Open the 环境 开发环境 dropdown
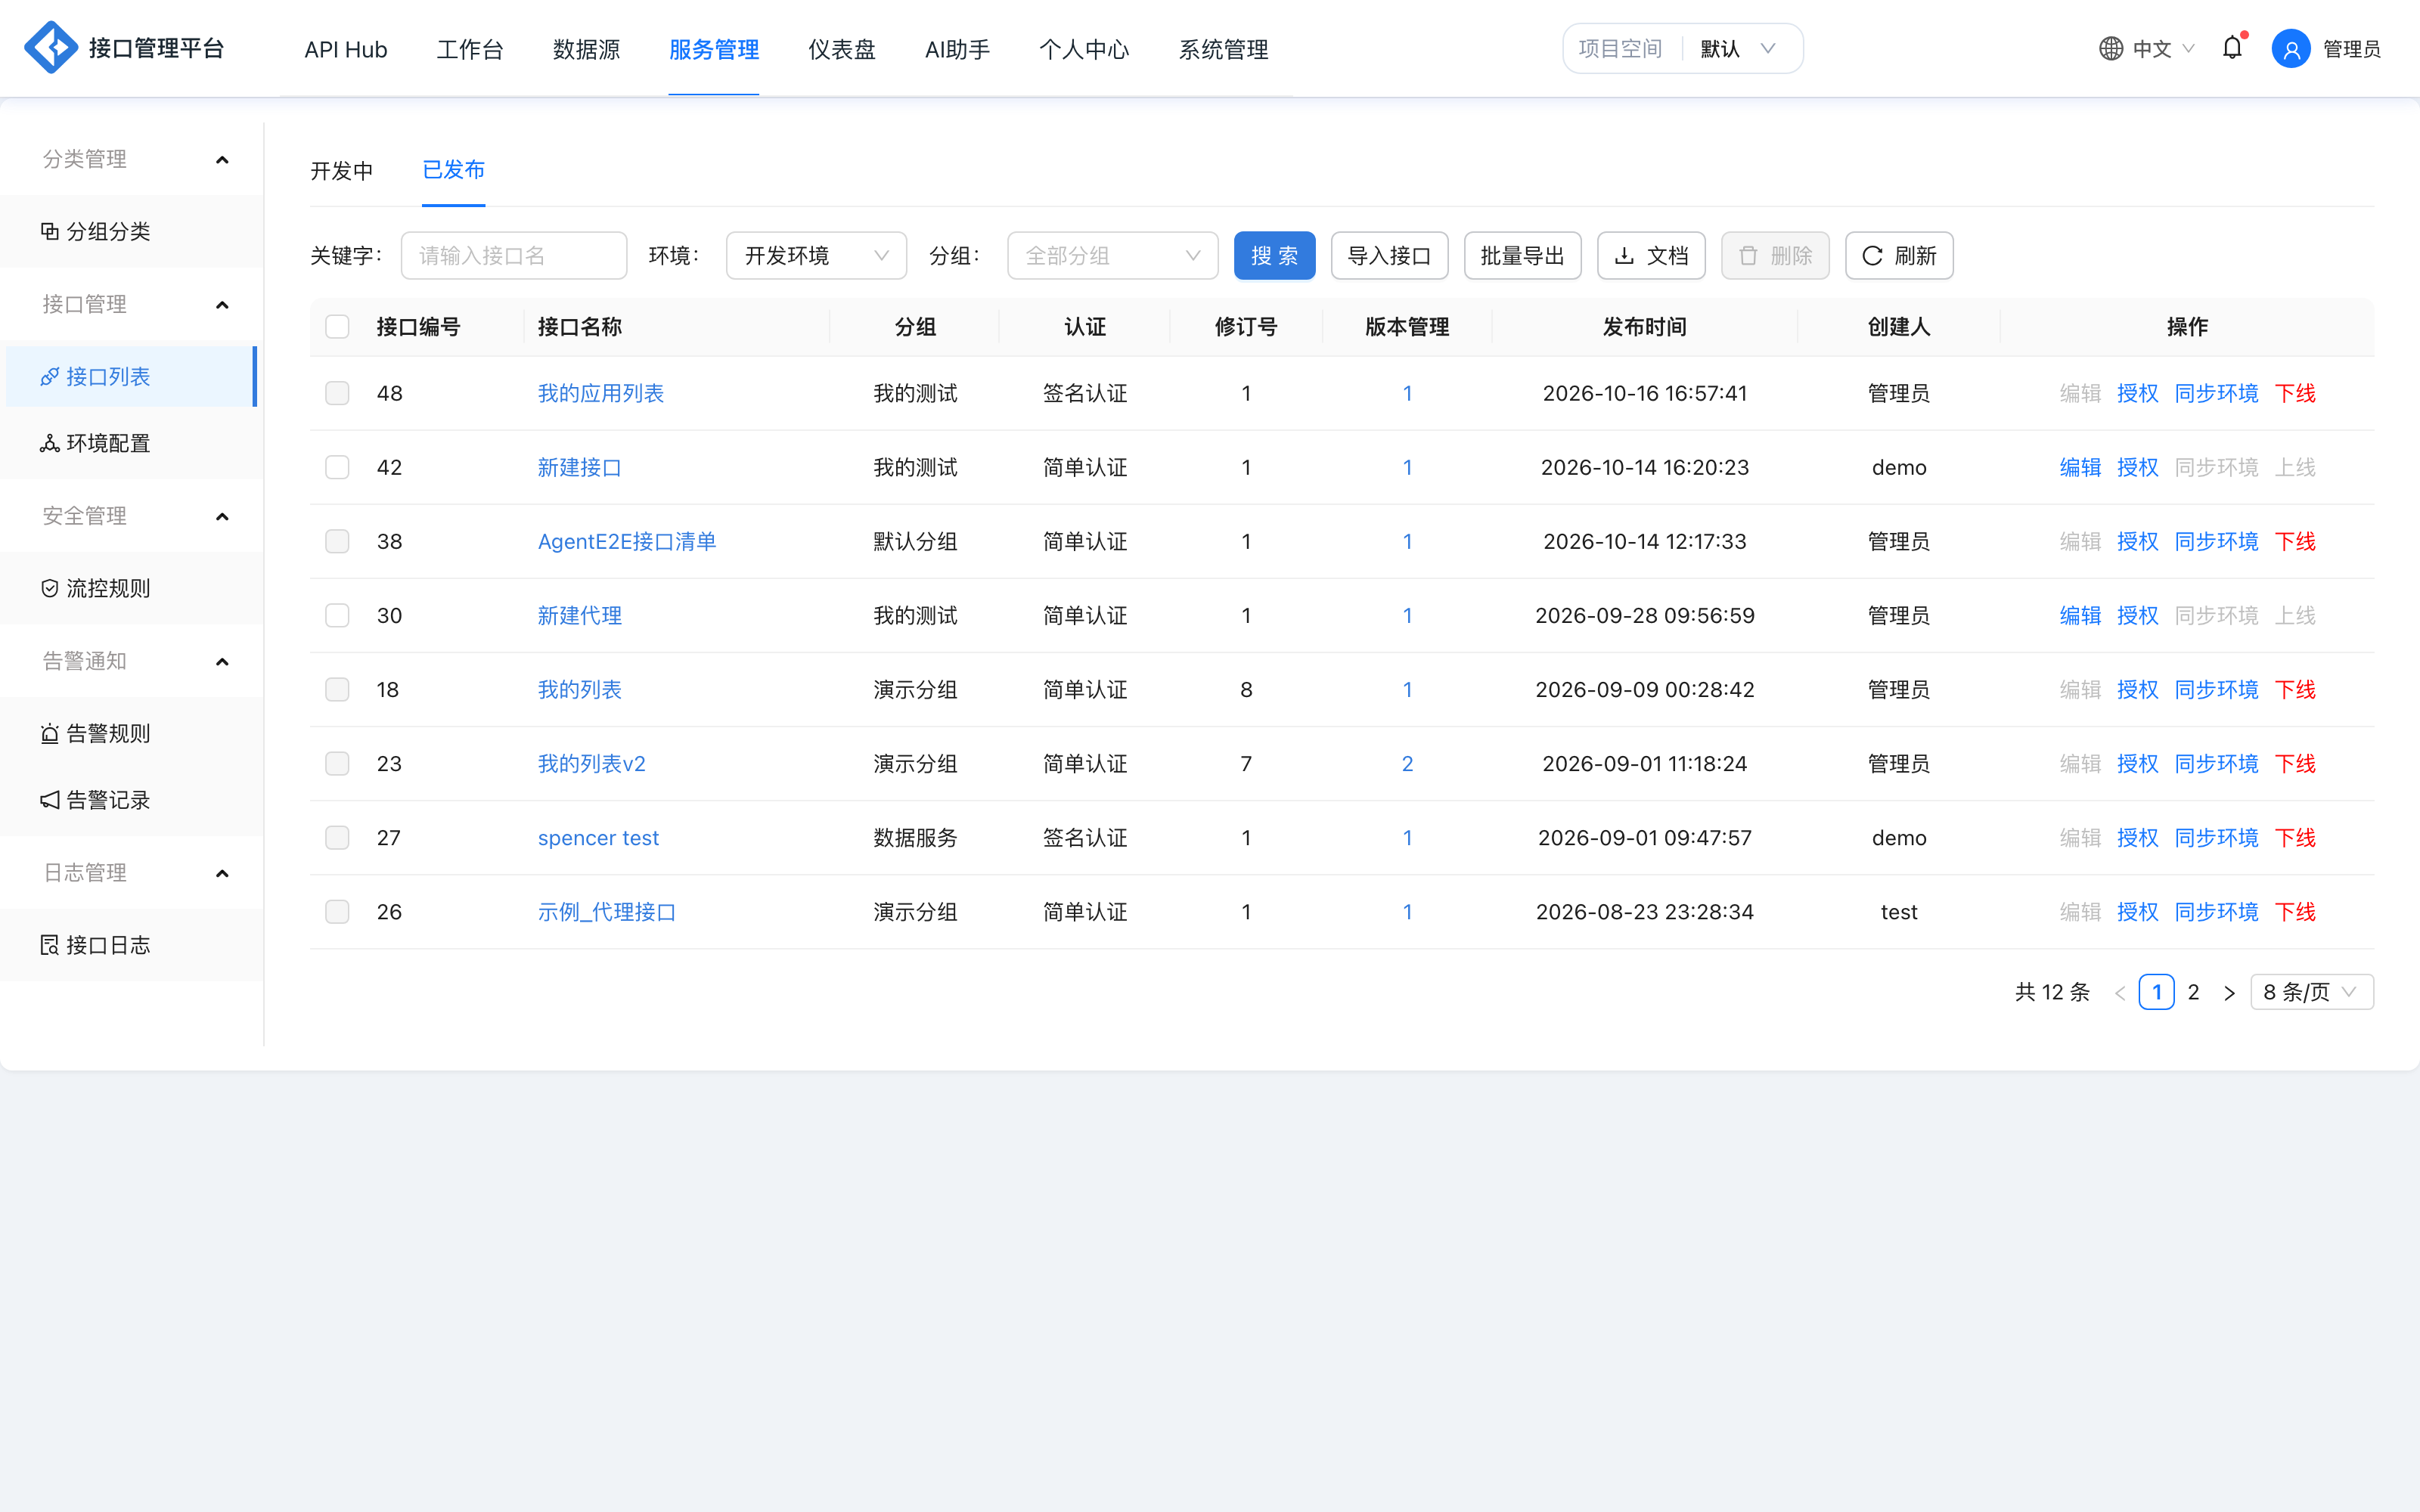2420x1512 pixels. coord(816,256)
